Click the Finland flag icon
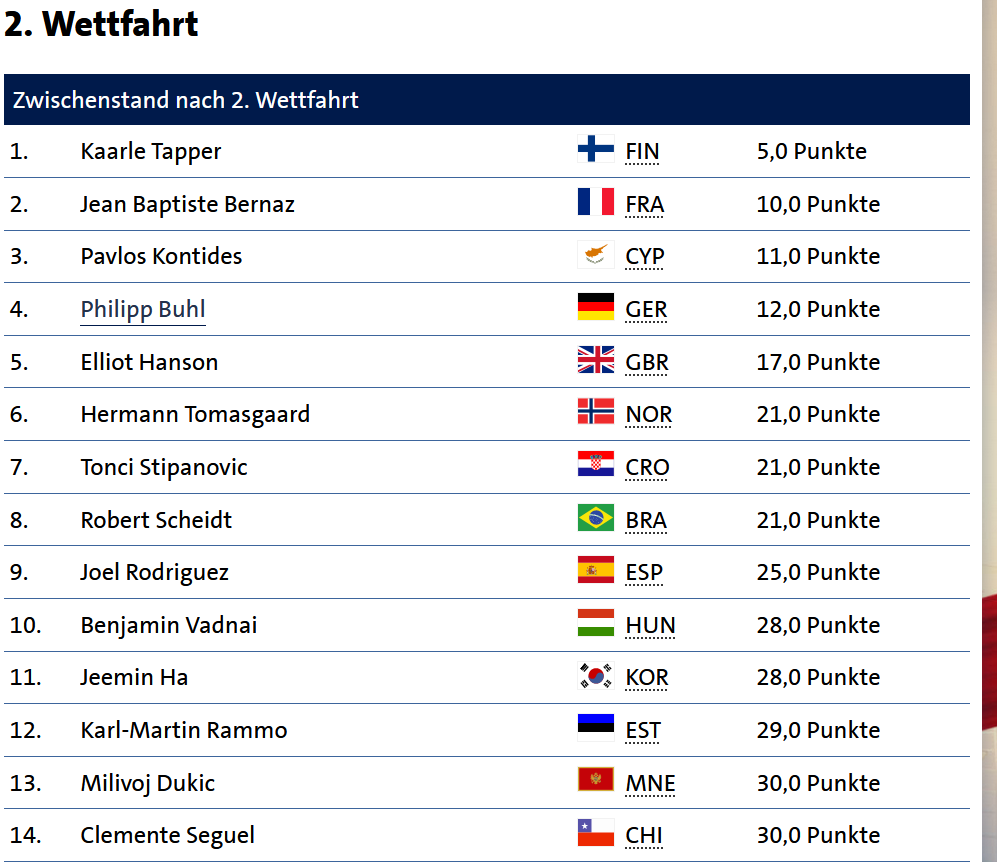Image resolution: width=997 pixels, height=862 pixels. click(x=596, y=149)
